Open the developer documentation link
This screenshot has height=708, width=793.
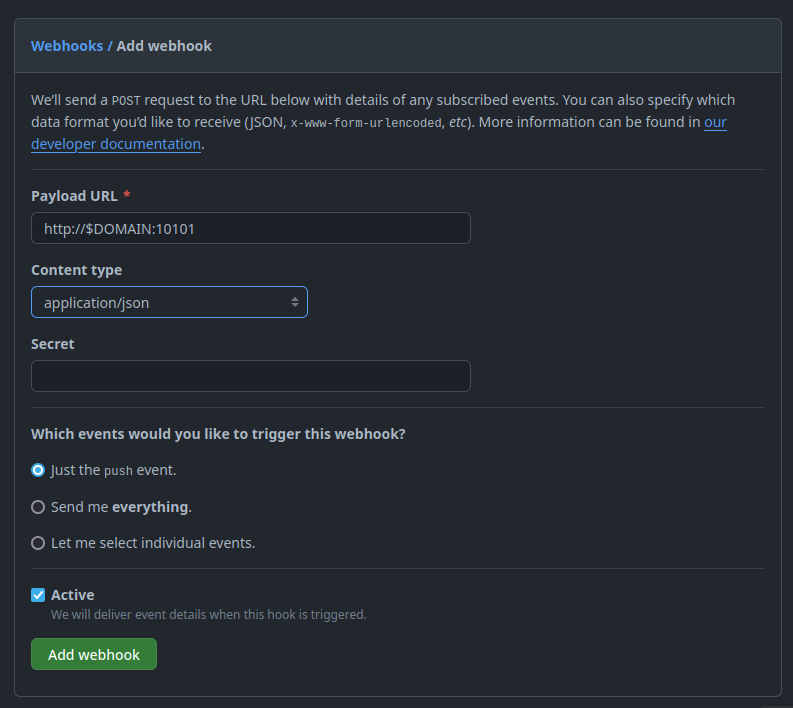[116, 144]
